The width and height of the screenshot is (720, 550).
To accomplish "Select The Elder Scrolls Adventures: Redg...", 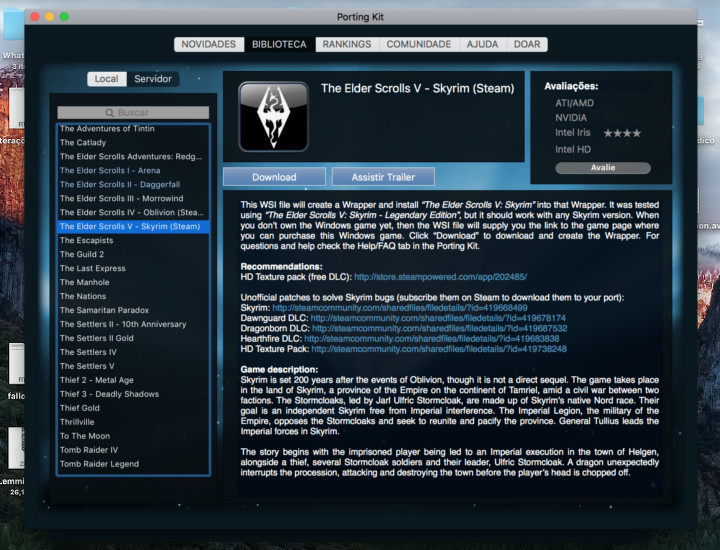I will (x=133, y=157).
